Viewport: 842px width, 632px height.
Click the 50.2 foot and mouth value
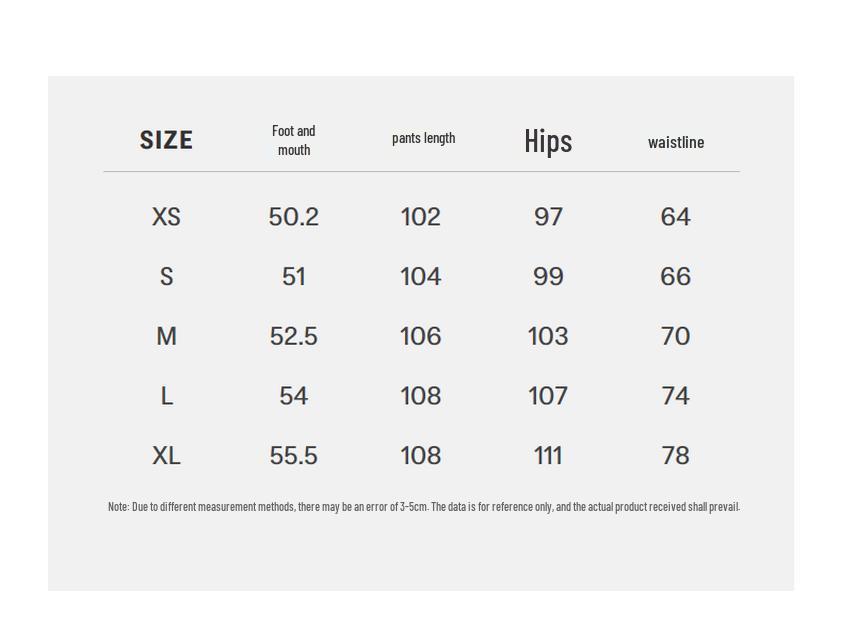293,217
